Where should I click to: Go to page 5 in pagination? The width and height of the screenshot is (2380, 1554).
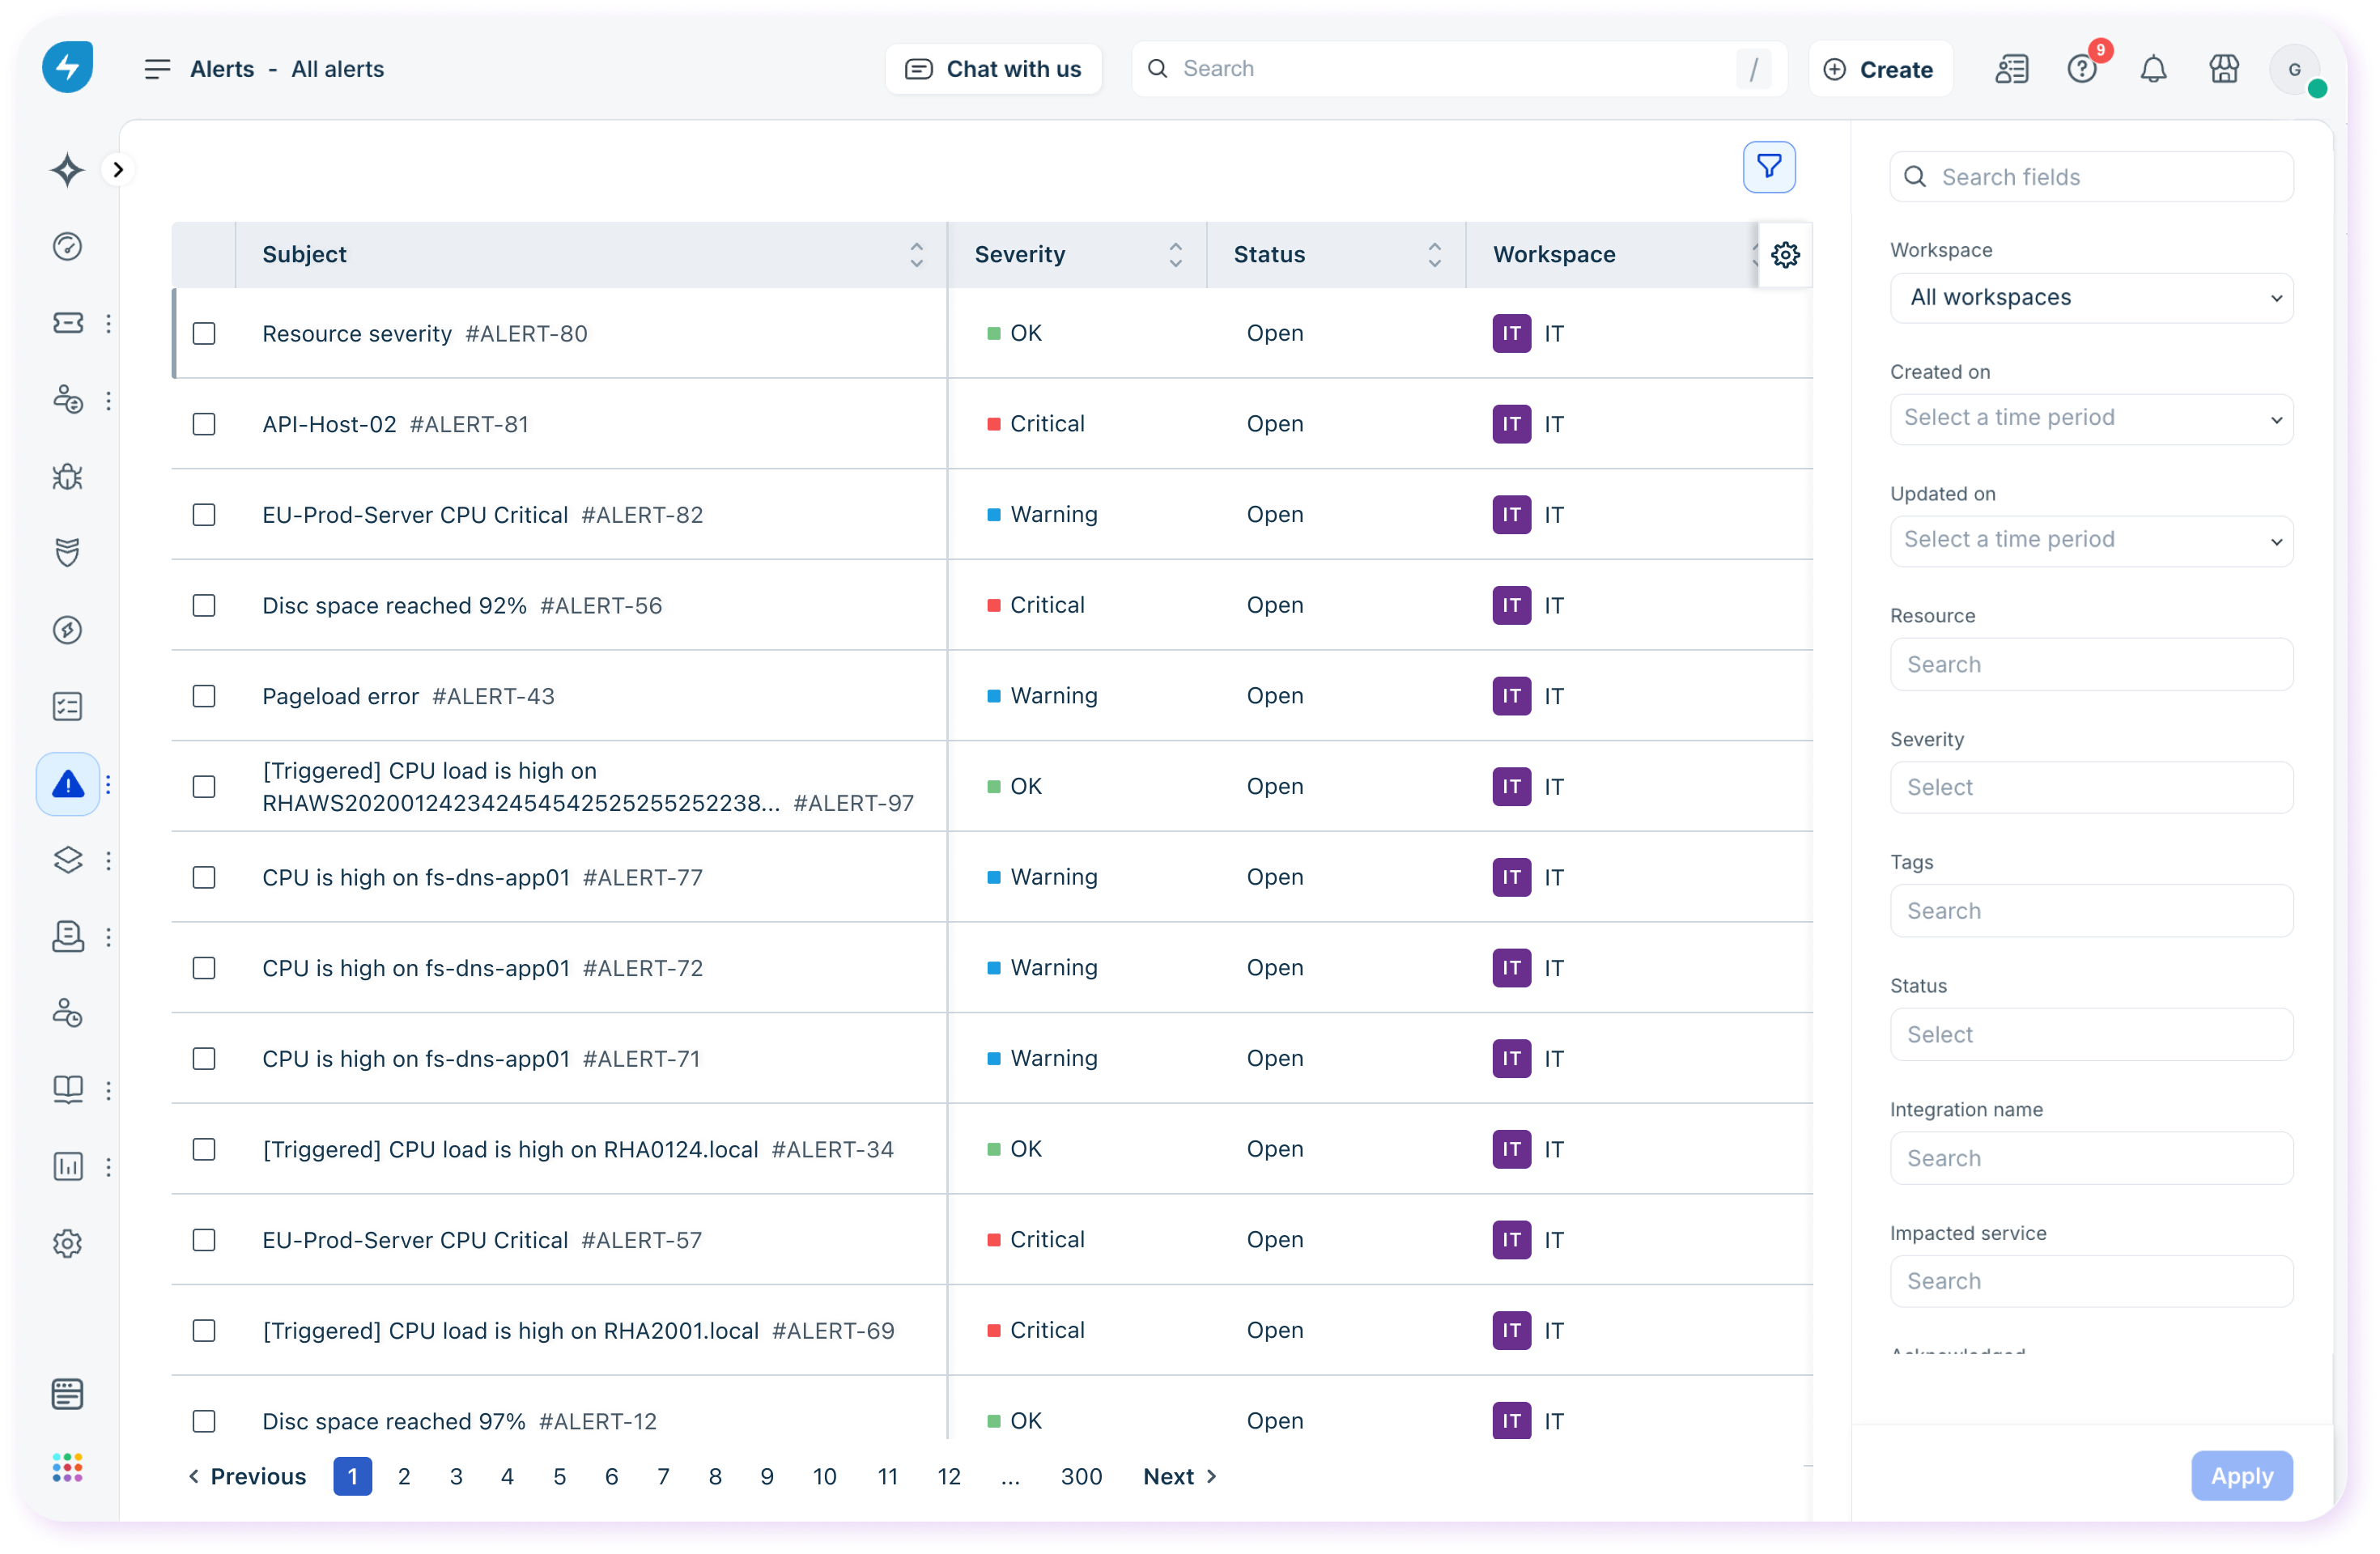[559, 1476]
